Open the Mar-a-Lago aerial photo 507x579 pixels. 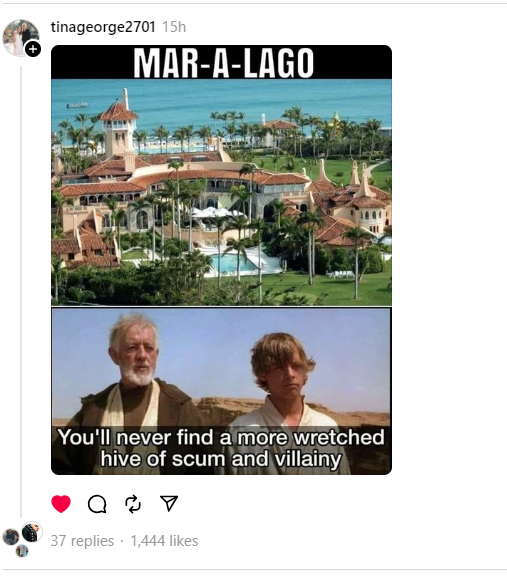221,192
